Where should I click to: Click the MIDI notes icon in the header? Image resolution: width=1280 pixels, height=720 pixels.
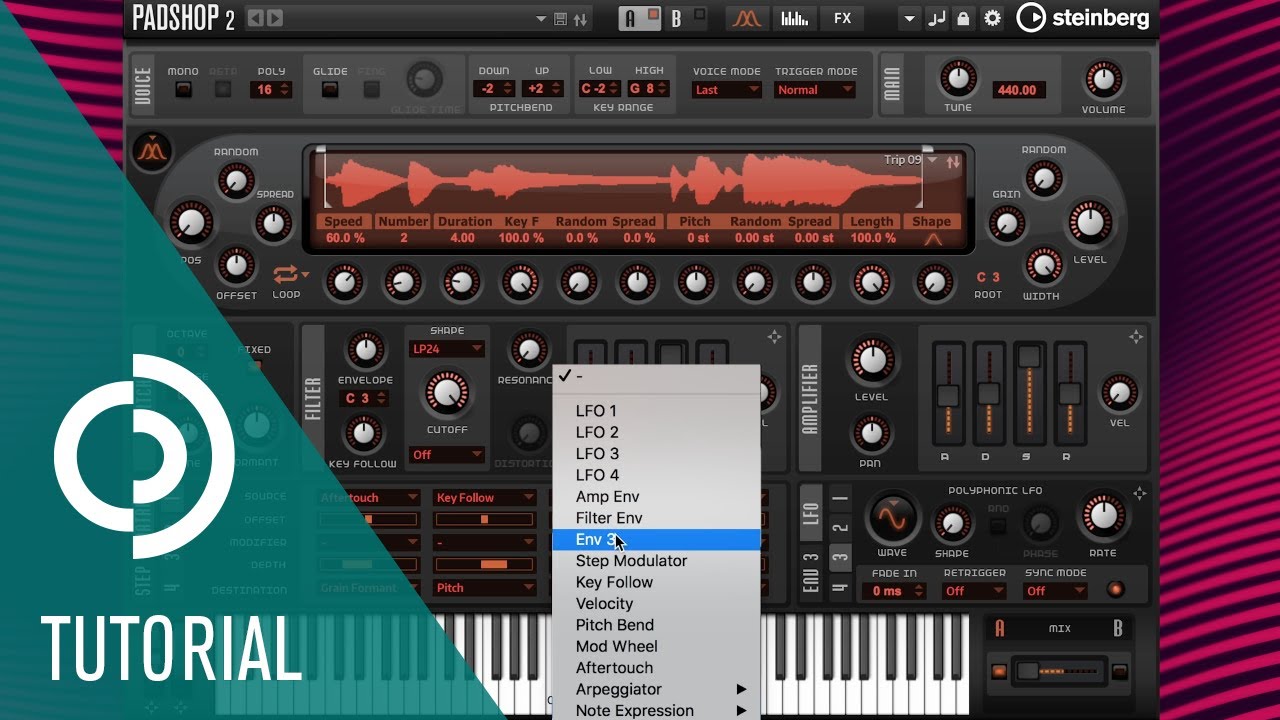pyautogui.click(x=937, y=18)
